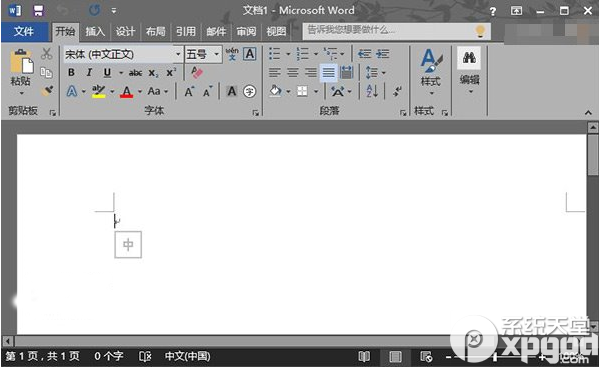
Task: Collapse the ribbon chevron
Action: (588, 113)
